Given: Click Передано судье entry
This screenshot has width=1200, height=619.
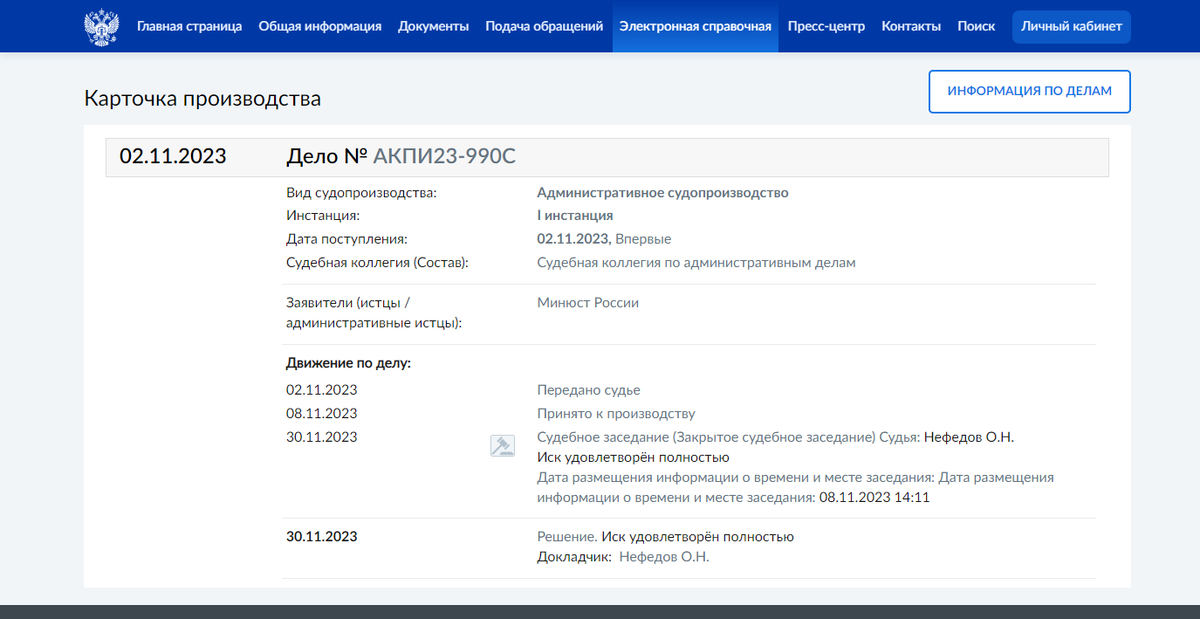Looking at the screenshot, I should pos(588,390).
